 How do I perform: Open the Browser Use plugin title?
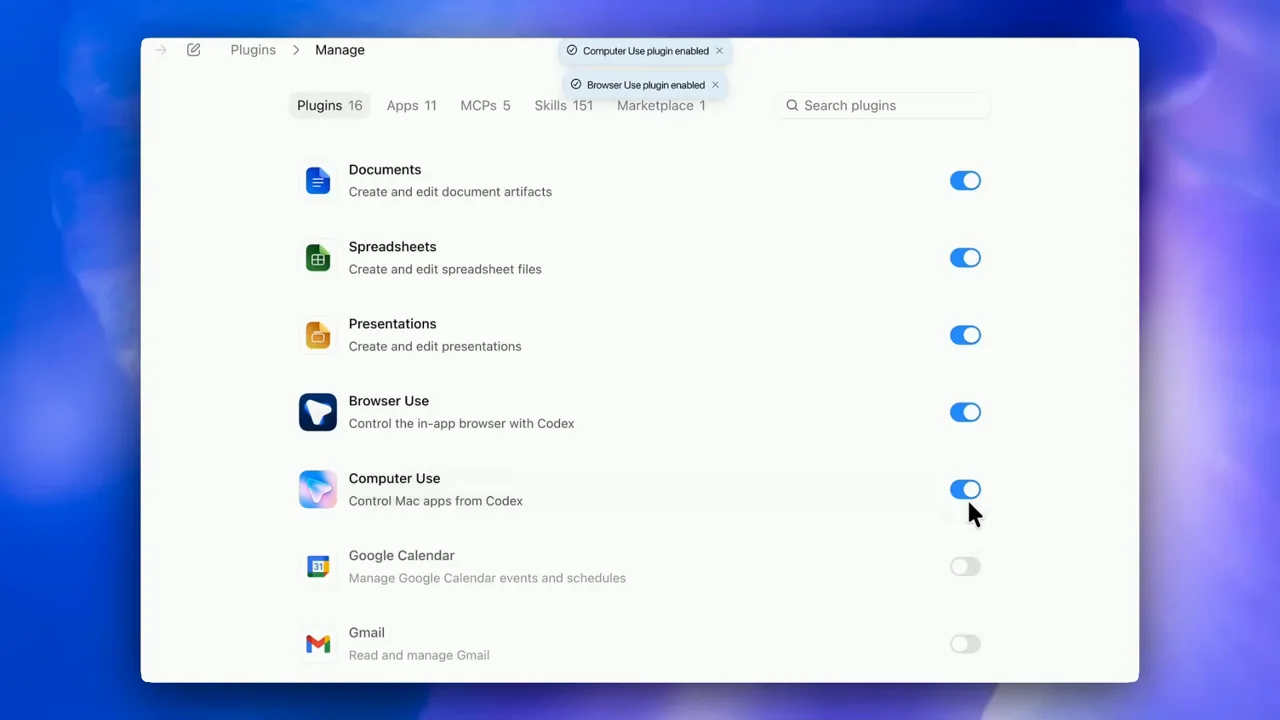pyautogui.click(x=389, y=401)
